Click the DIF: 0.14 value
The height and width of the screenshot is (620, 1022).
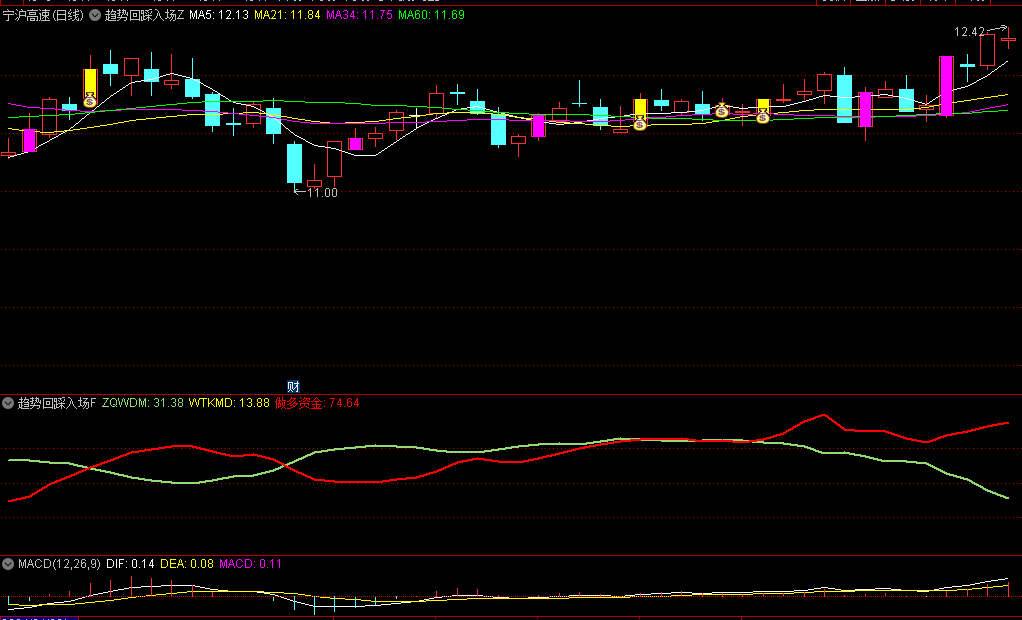coord(130,564)
